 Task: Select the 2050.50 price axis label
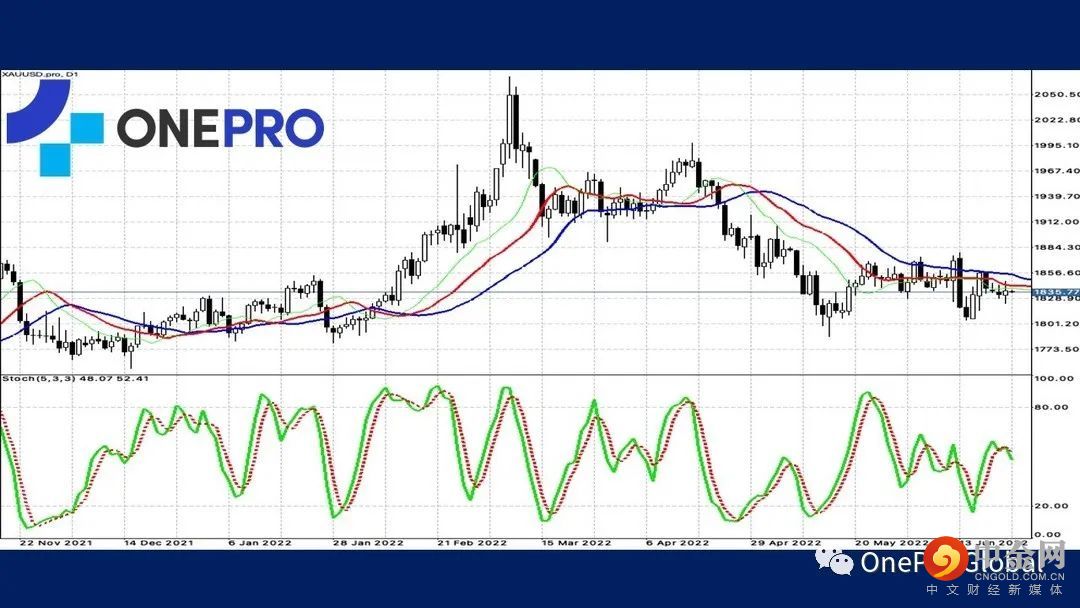1057,94
